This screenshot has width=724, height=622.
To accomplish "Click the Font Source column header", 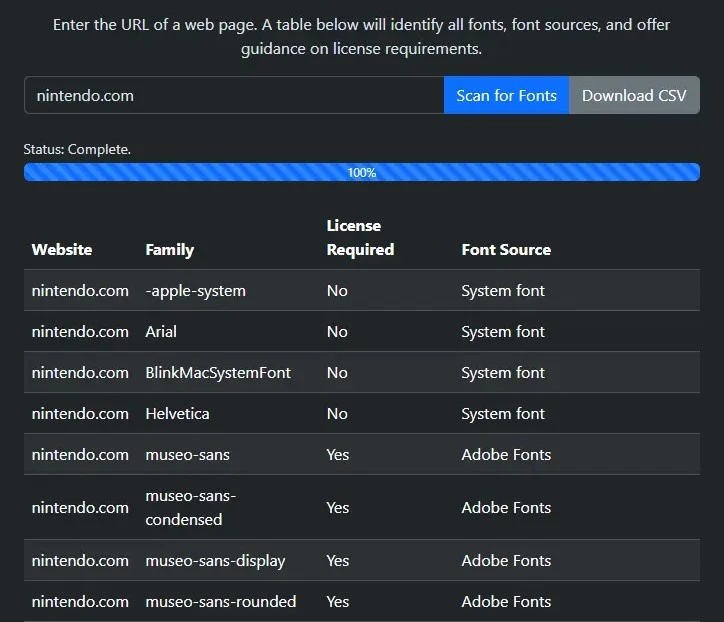I will pyautogui.click(x=506, y=250).
